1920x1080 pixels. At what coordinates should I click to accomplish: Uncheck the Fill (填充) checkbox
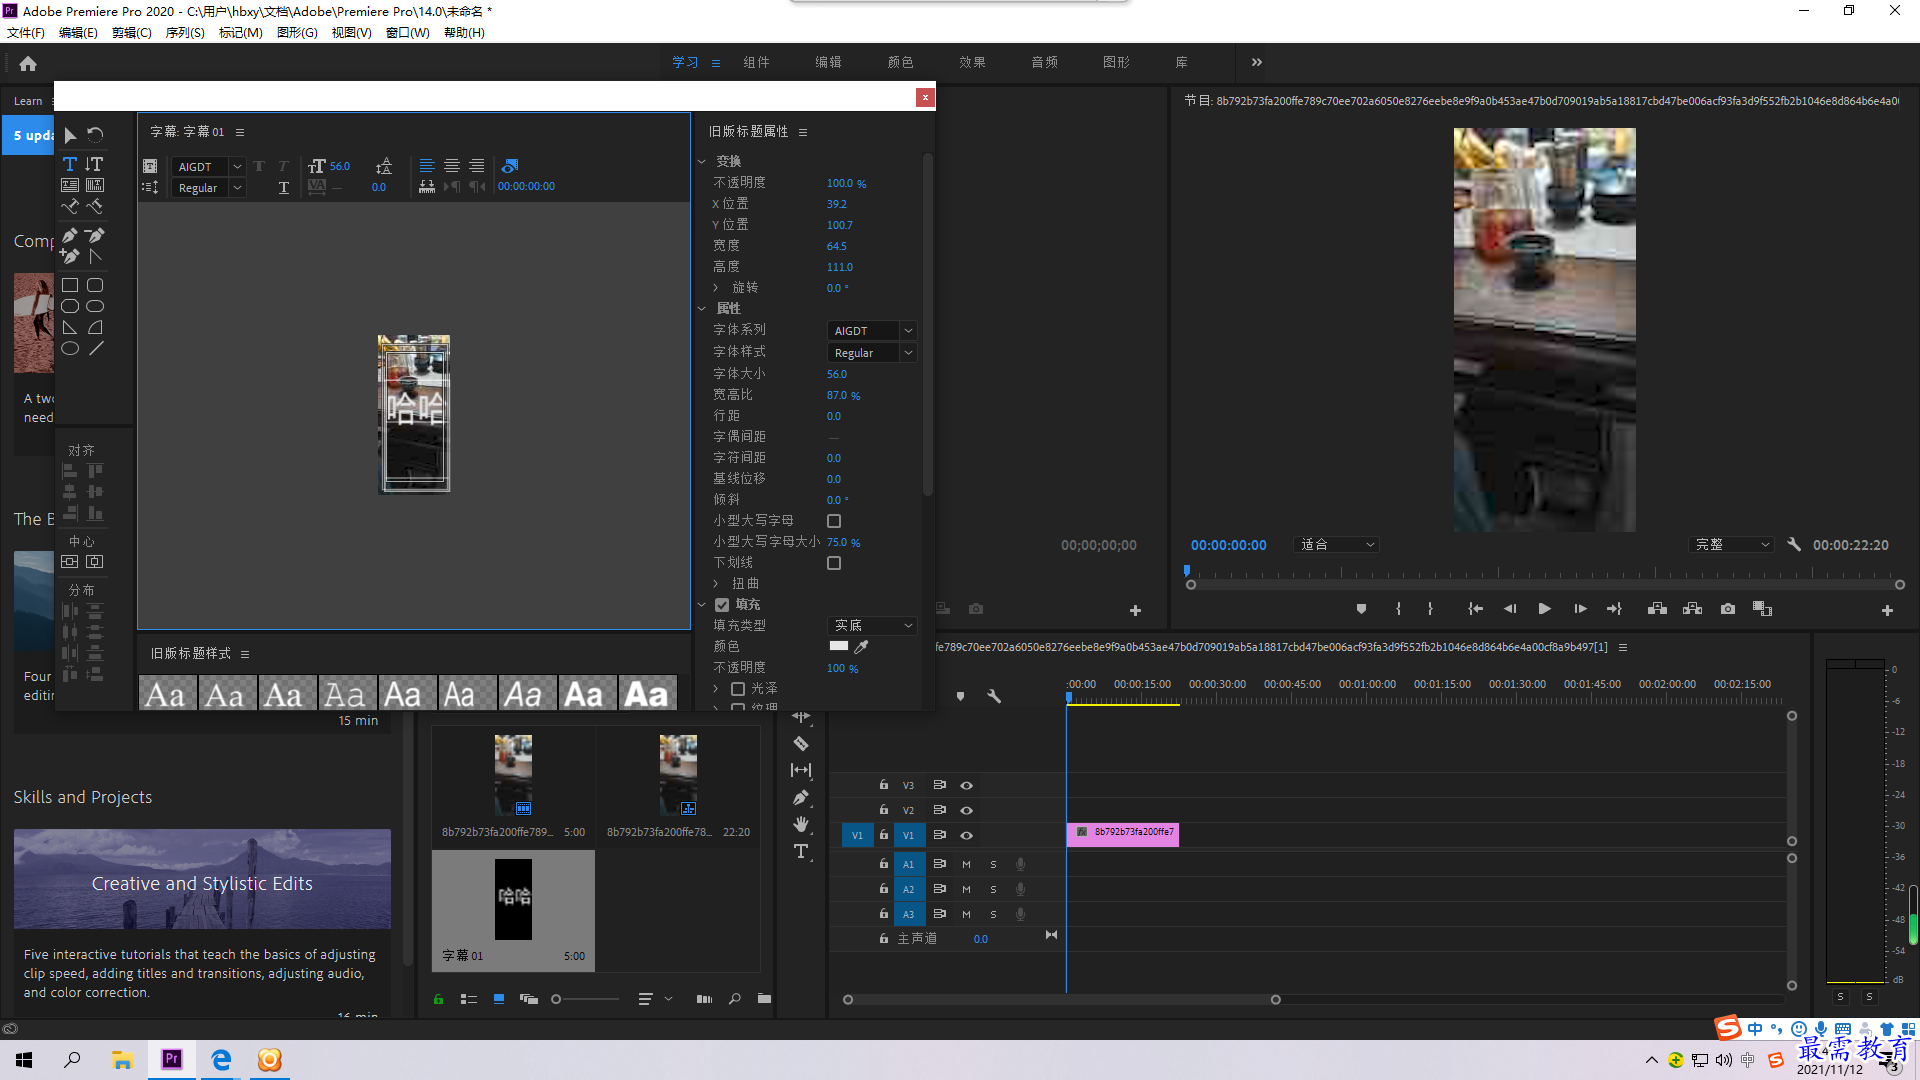pyautogui.click(x=722, y=605)
